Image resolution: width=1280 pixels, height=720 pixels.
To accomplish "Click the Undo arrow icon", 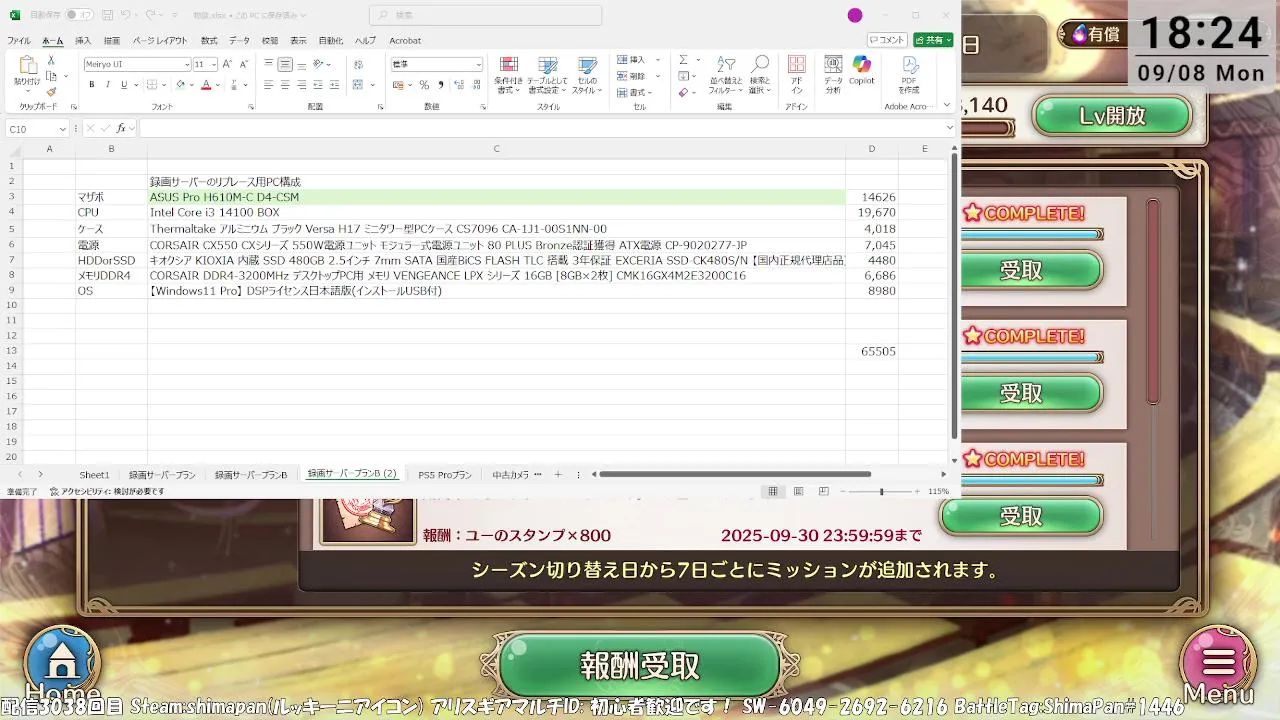I will tap(124, 16).
